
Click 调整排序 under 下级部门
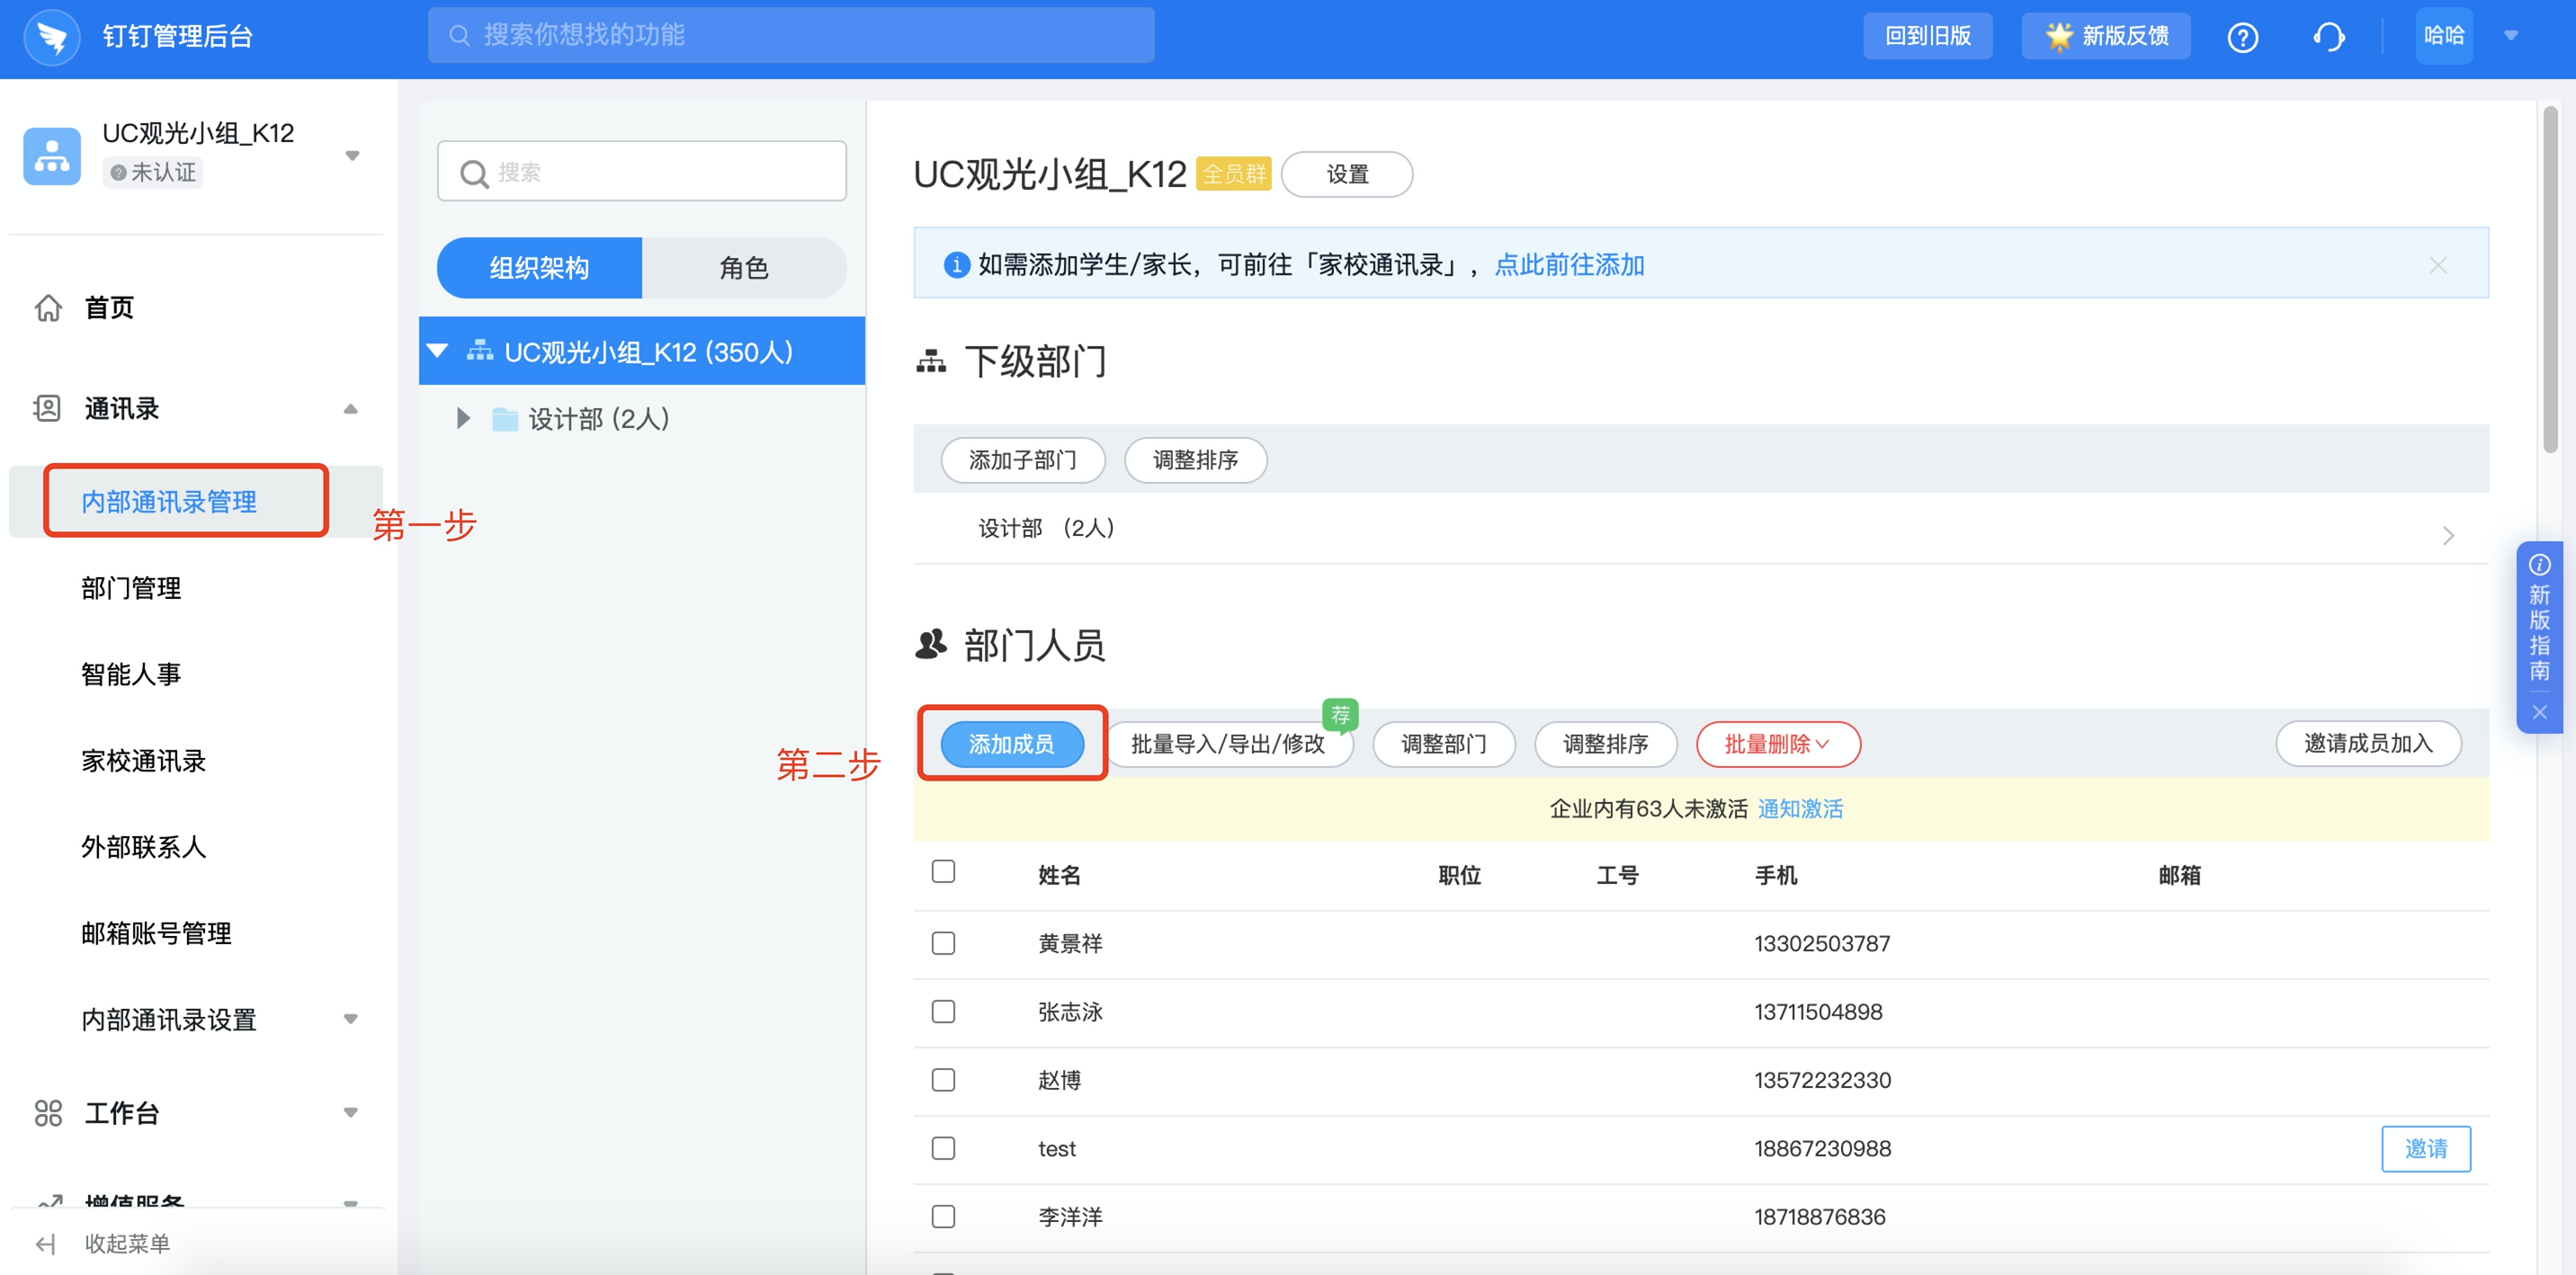pos(1195,460)
